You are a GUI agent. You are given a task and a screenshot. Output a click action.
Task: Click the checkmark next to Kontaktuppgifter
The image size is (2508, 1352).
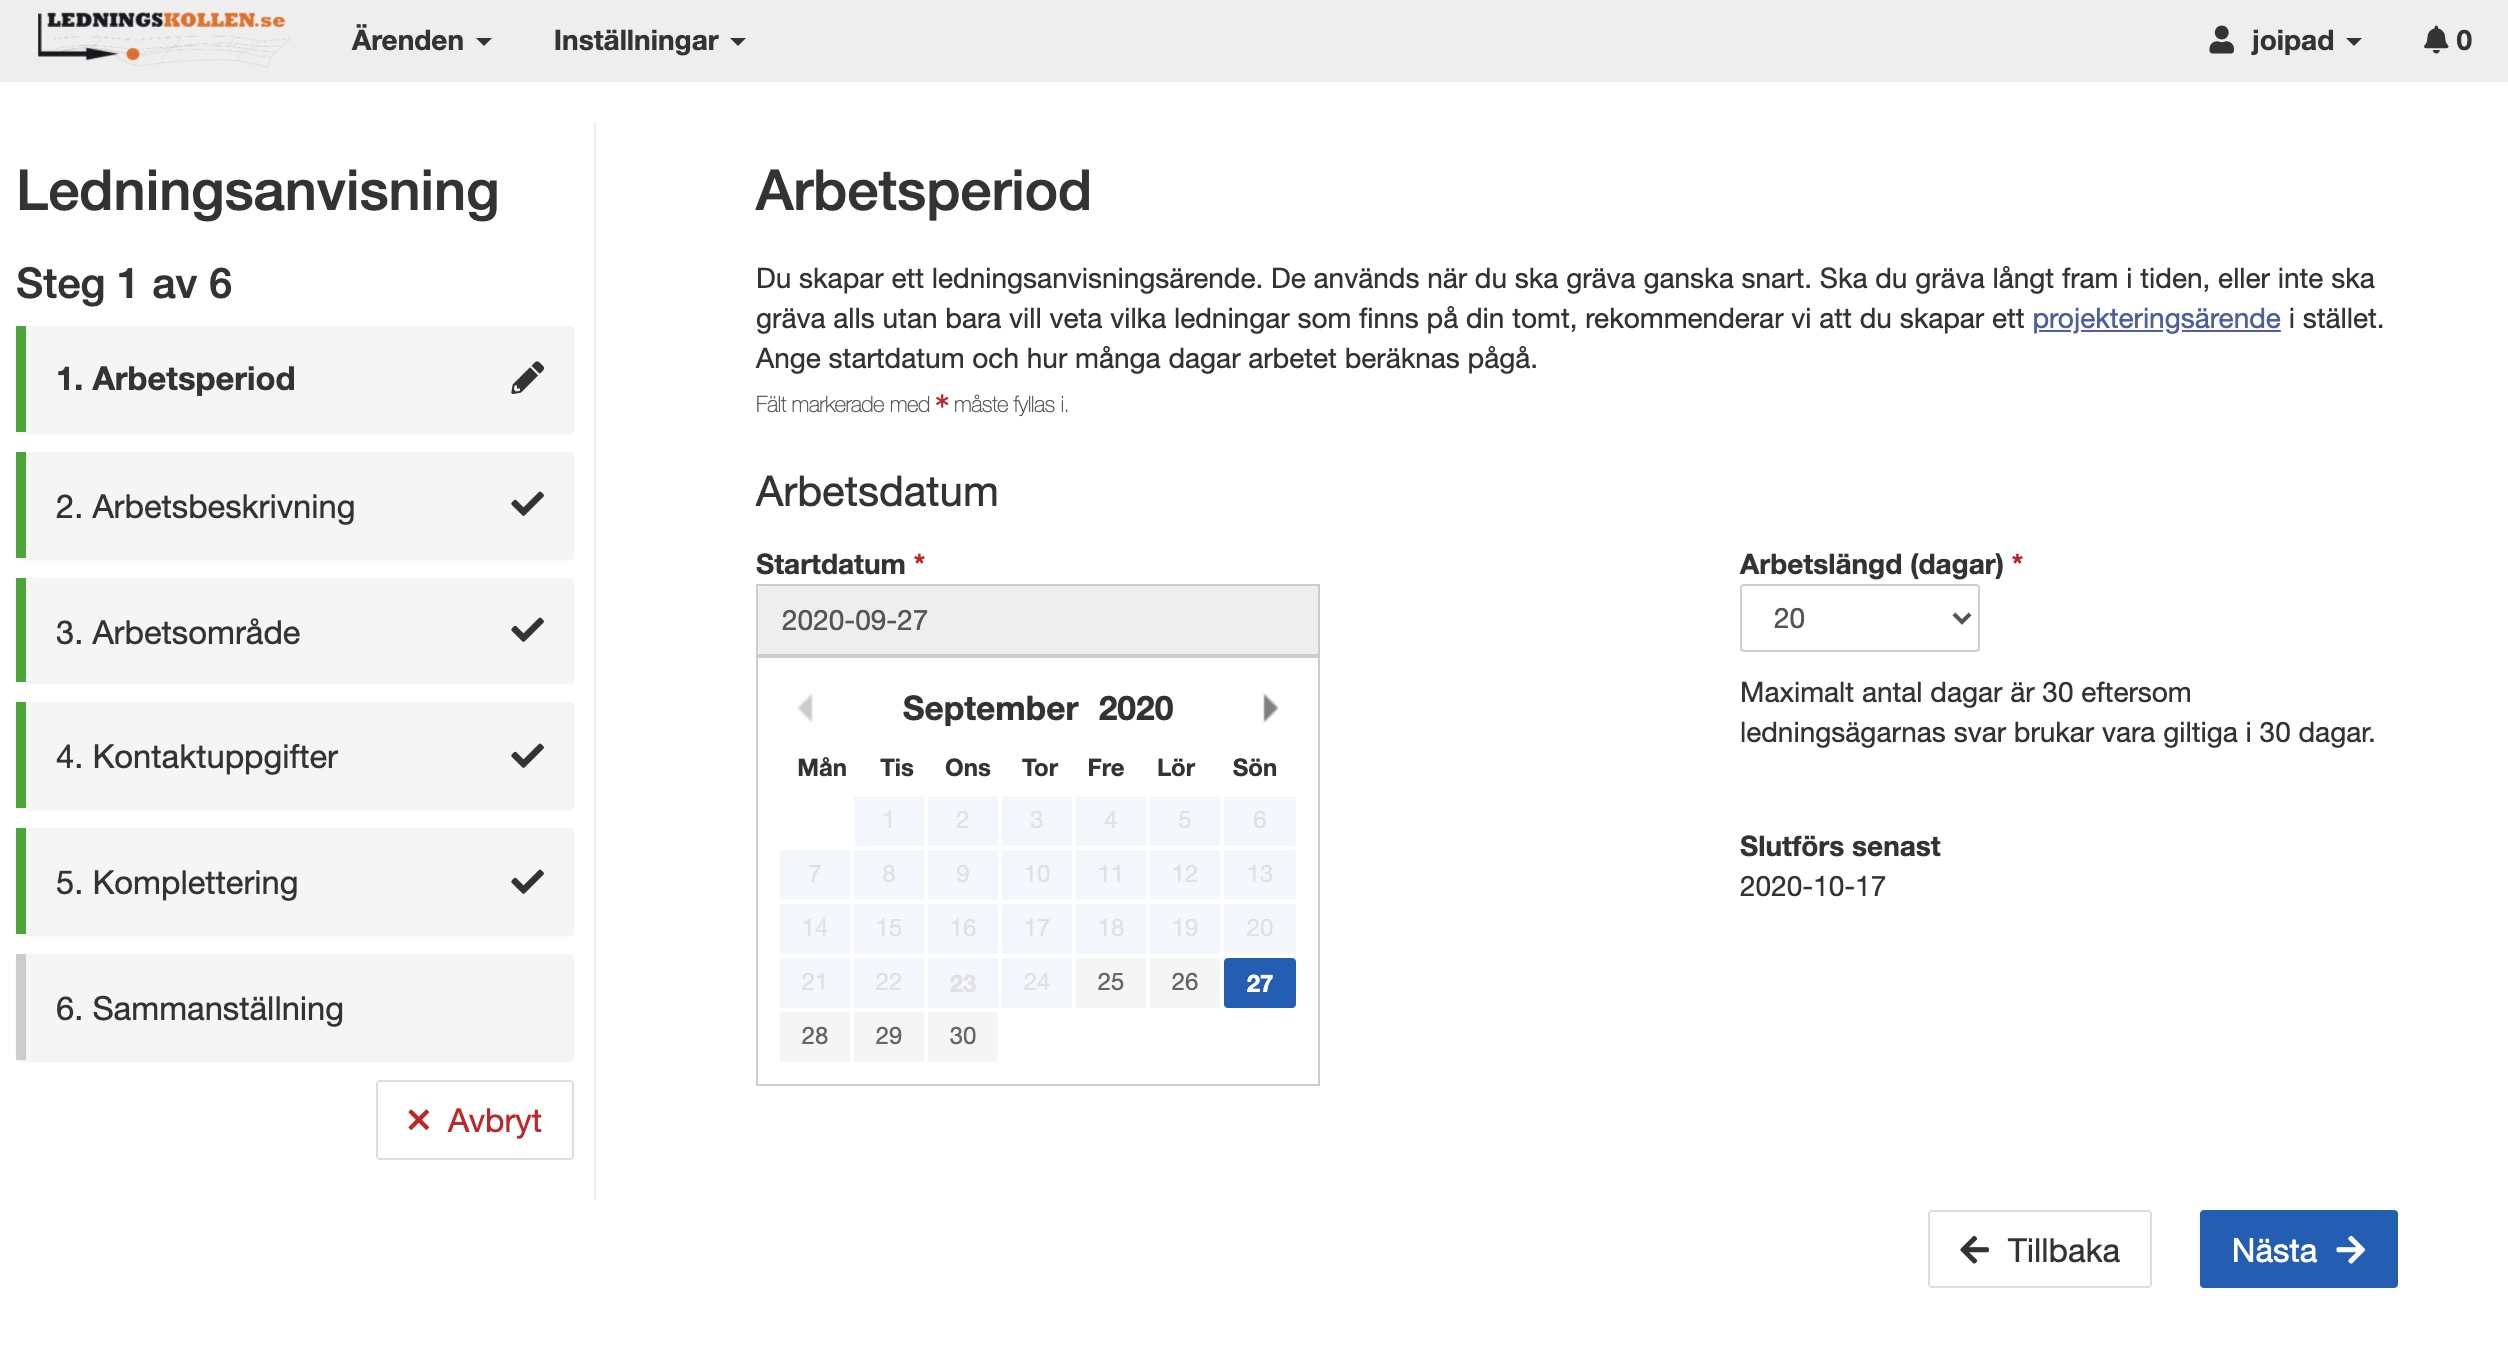click(x=527, y=755)
